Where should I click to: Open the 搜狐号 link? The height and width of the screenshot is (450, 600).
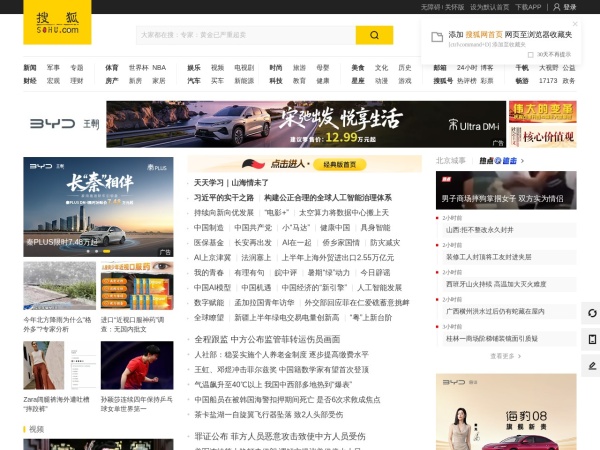tap(443, 81)
